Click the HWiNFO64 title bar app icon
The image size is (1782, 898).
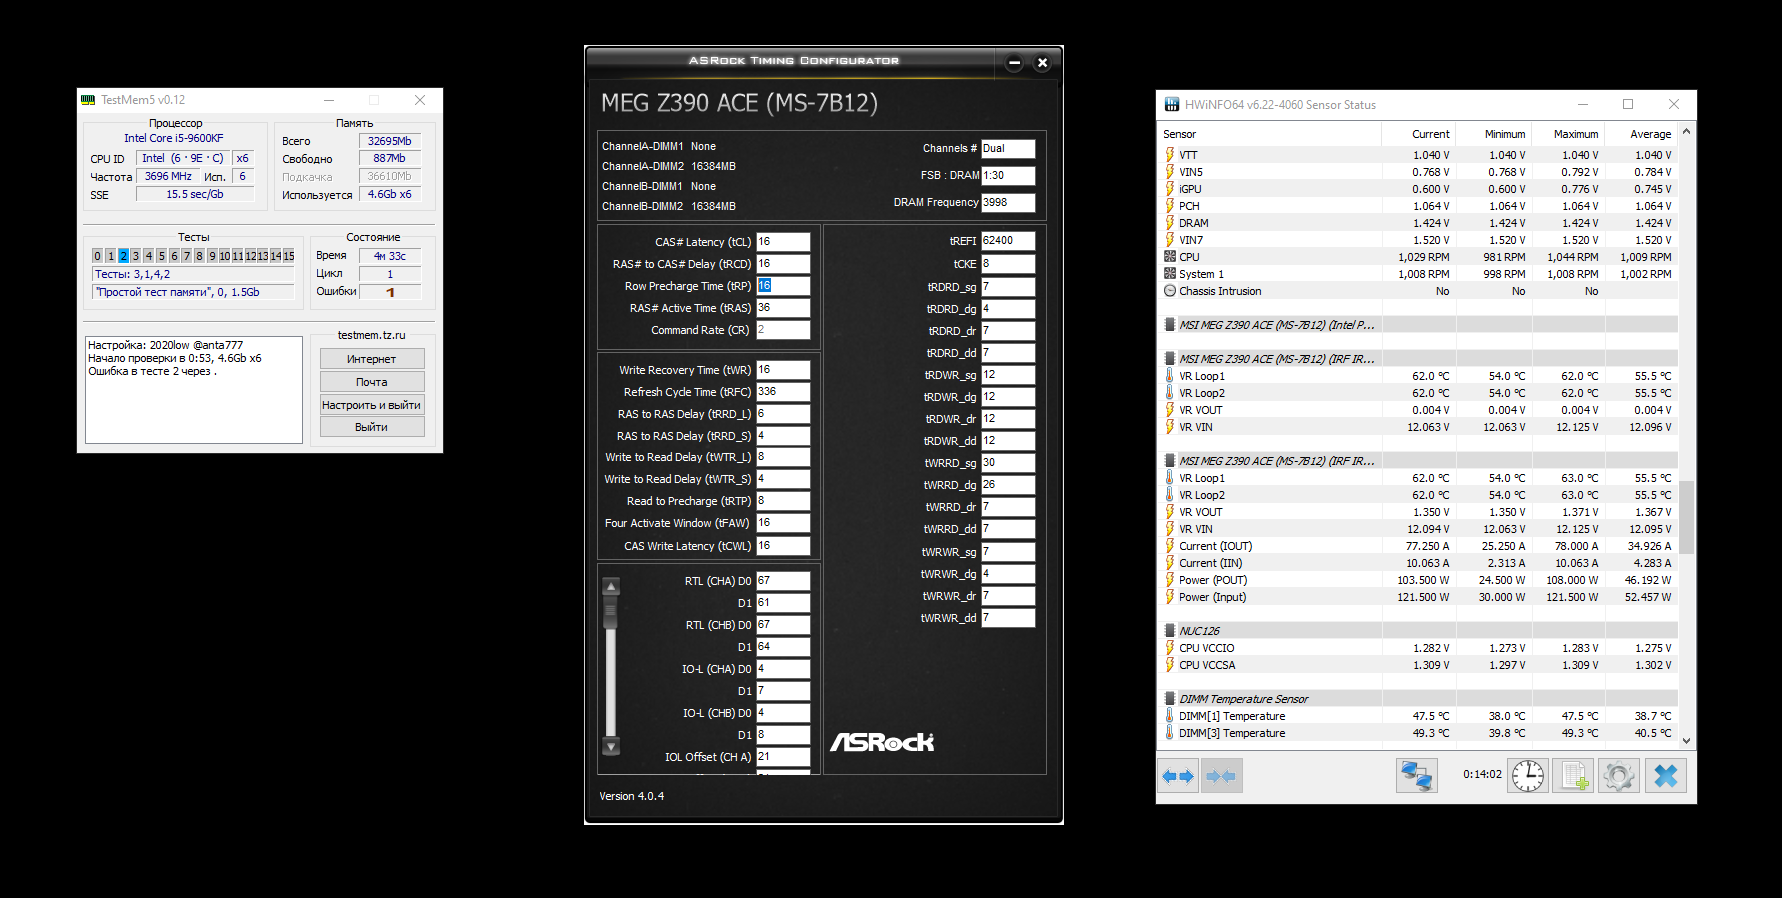coord(1172,104)
